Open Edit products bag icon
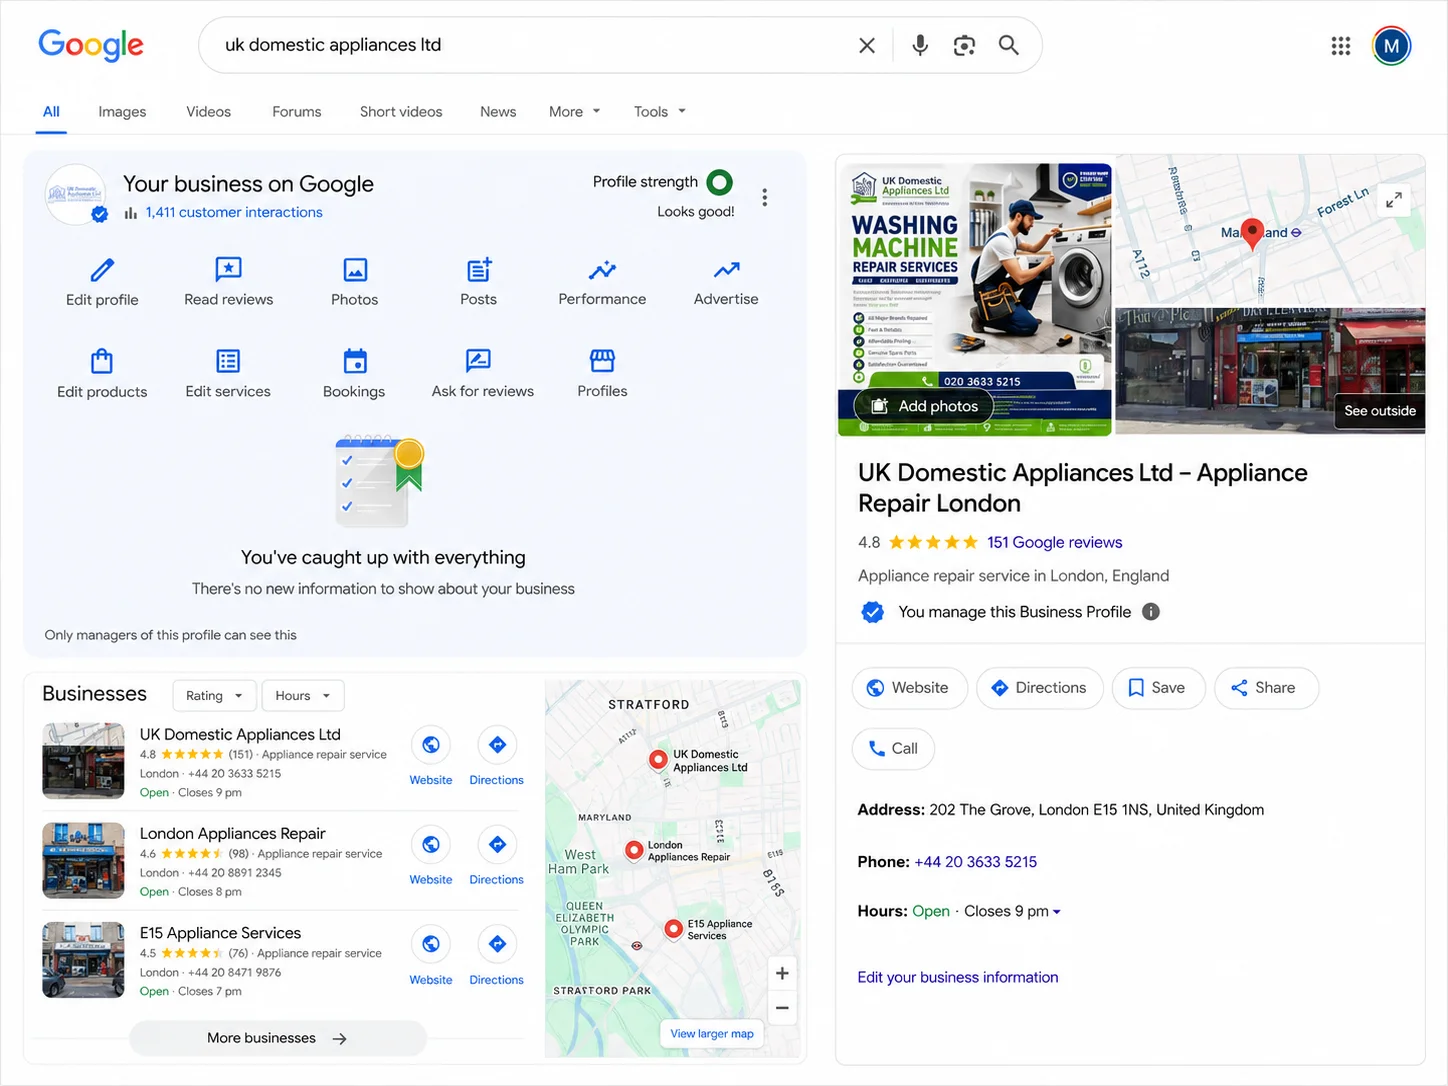The width and height of the screenshot is (1448, 1086). click(102, 360)
